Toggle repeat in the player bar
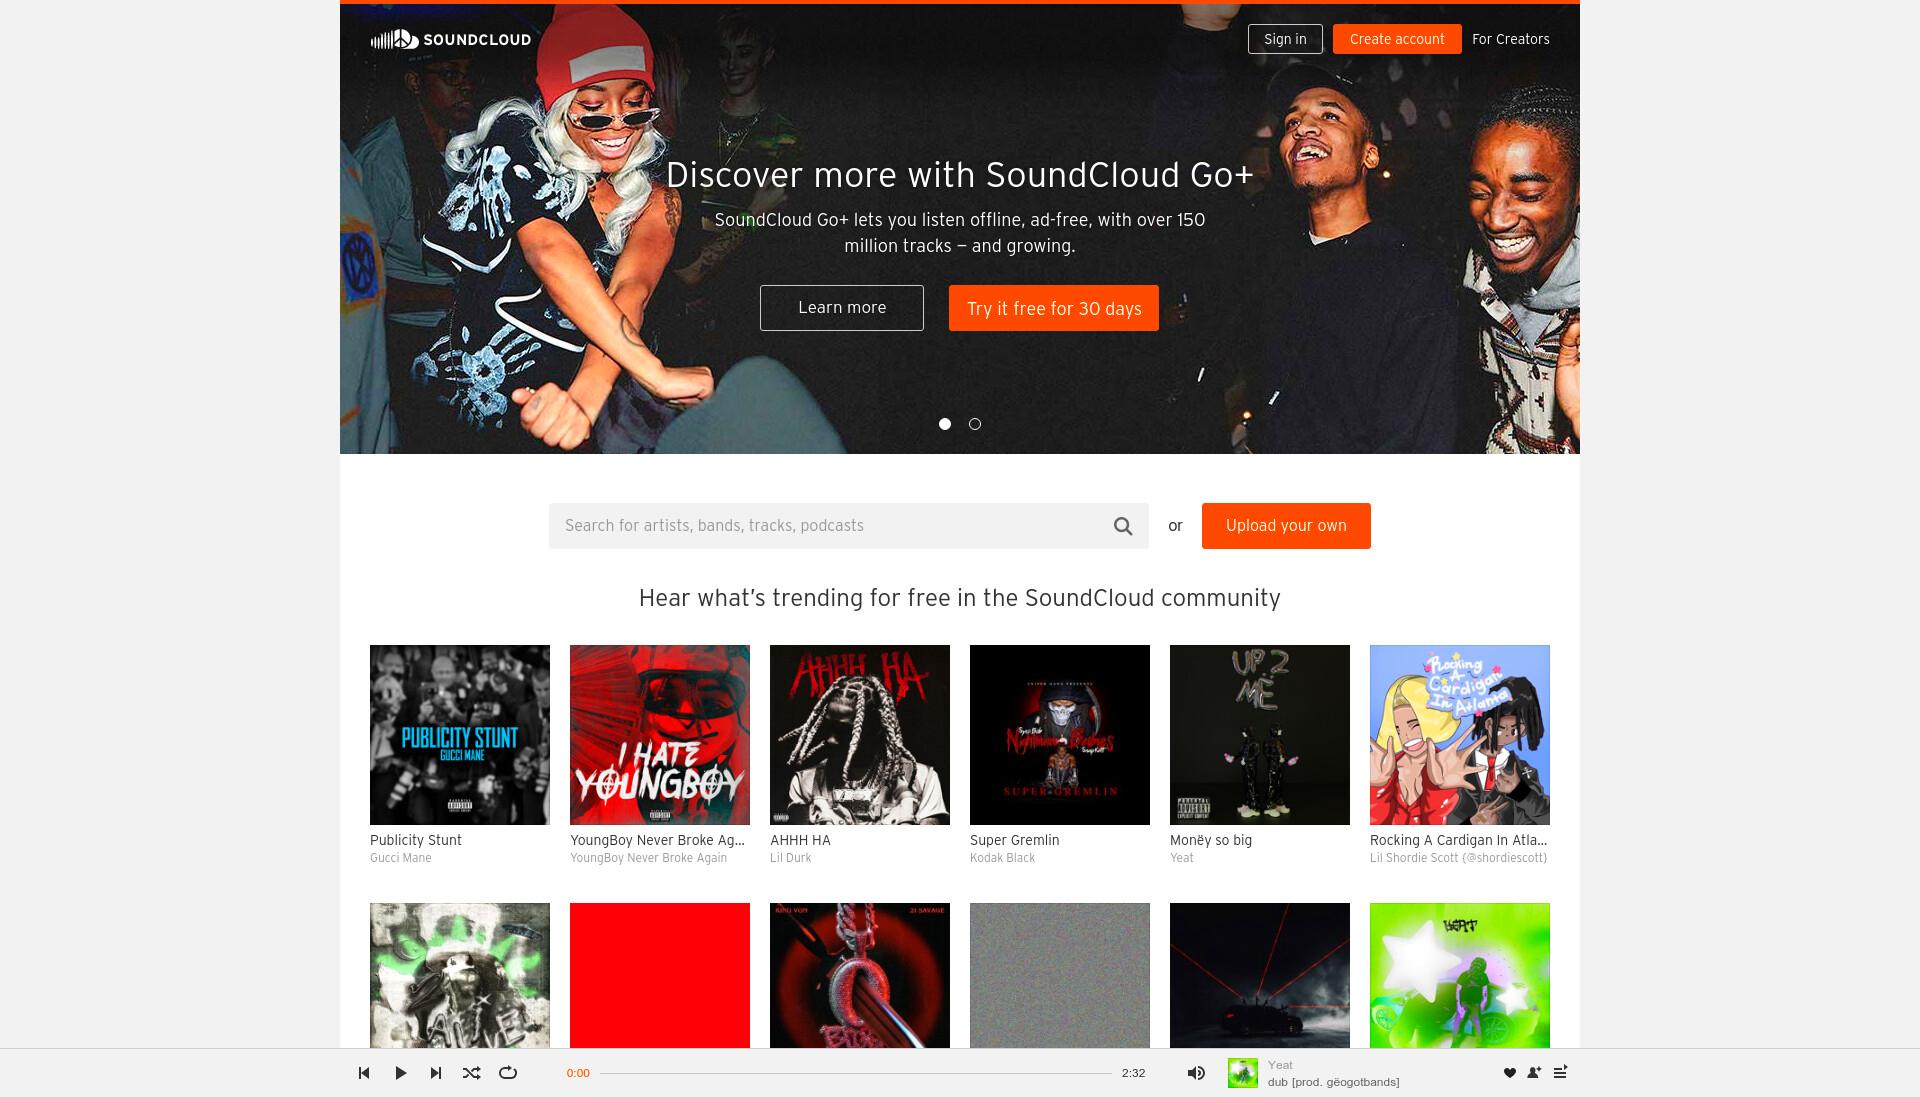This screenshot has height=1097, width=1920. [508, 1073]
